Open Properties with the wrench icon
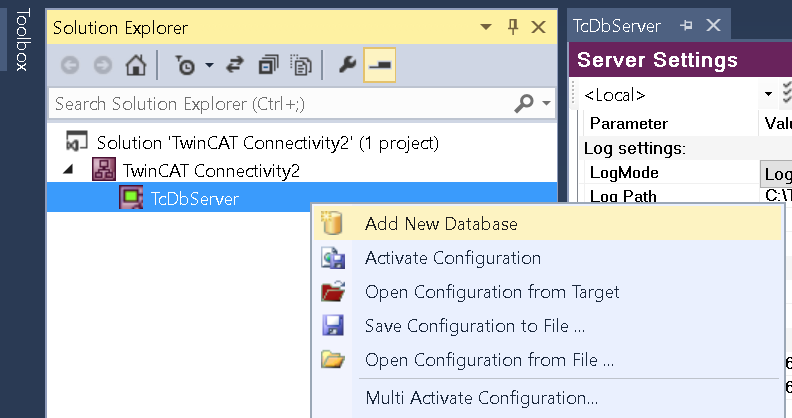Screen dimensions: 792x418 pos(347,65)
